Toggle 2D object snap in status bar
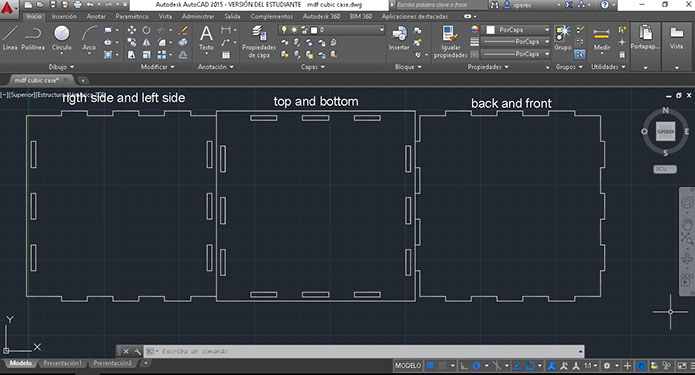Image resolution: width=695 pixels, height=375 pixels. 530,366
